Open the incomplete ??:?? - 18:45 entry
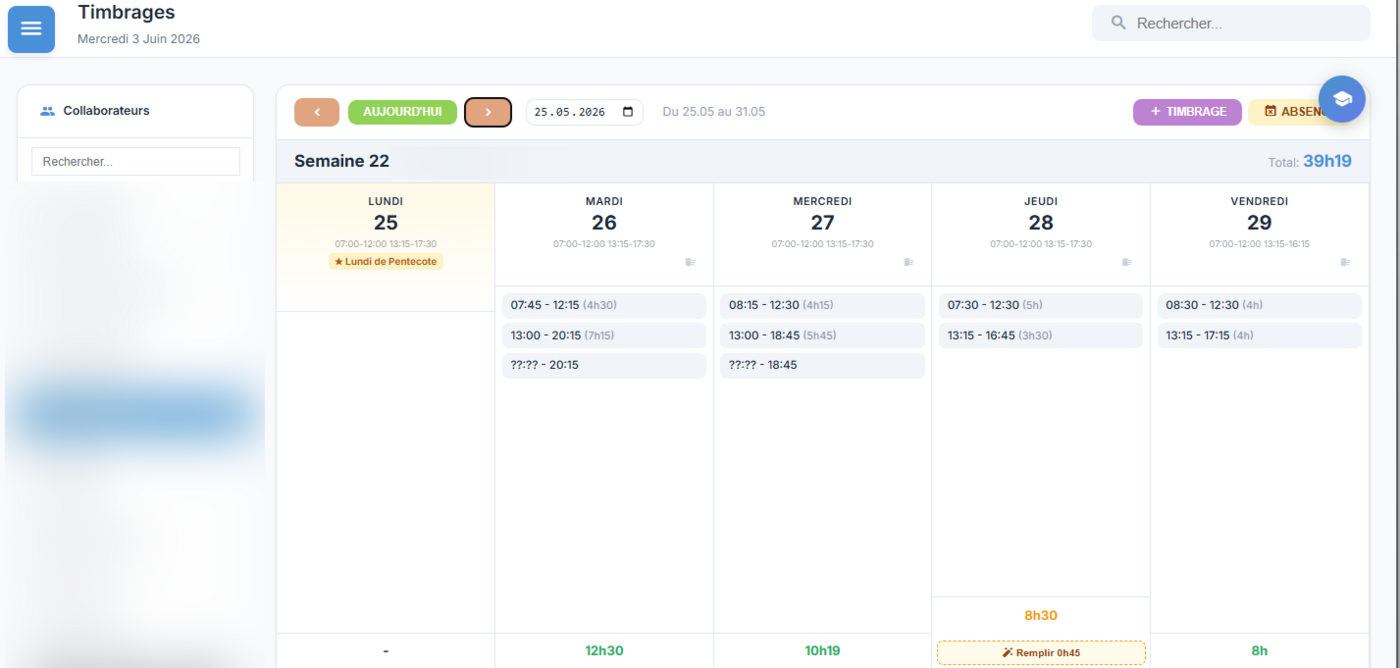 822,365
